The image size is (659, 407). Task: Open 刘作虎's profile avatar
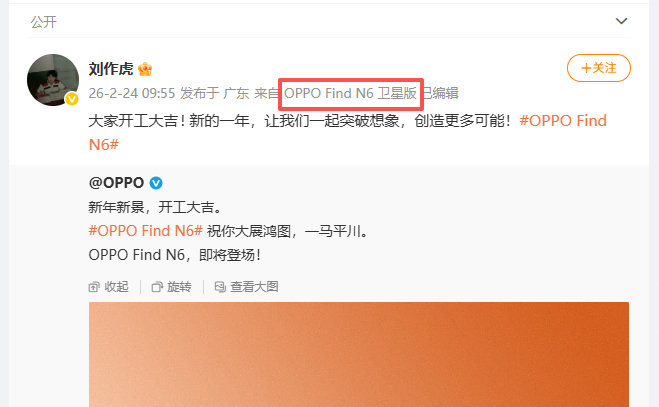tap(53, 80)
